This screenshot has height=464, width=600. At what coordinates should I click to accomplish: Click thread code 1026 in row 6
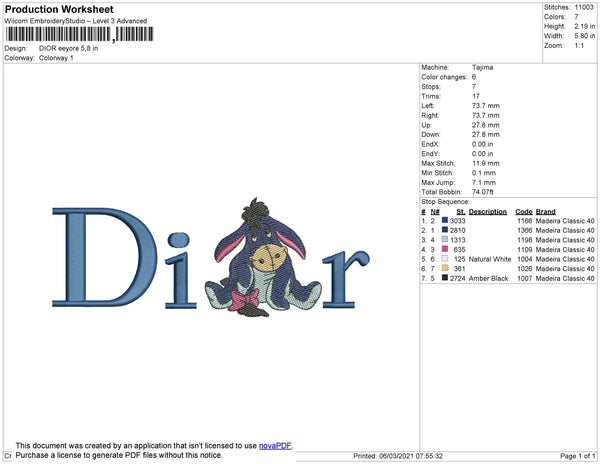click(x=525, y=269)
